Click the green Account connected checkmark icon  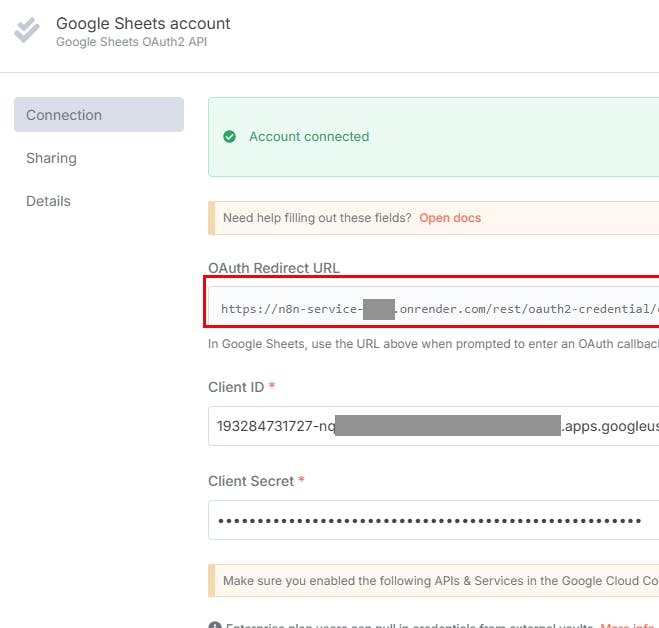point(229,137)
